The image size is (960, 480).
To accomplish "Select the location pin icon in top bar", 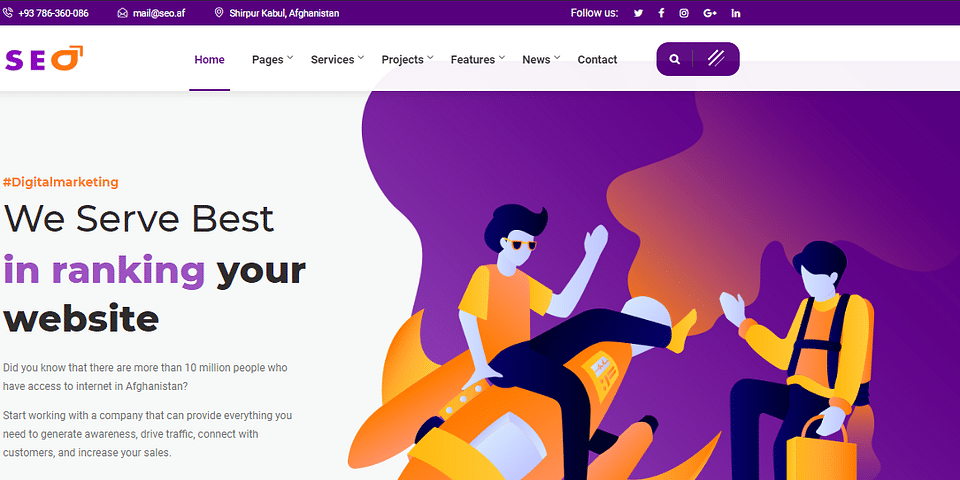I will click(x=219, y=13).
